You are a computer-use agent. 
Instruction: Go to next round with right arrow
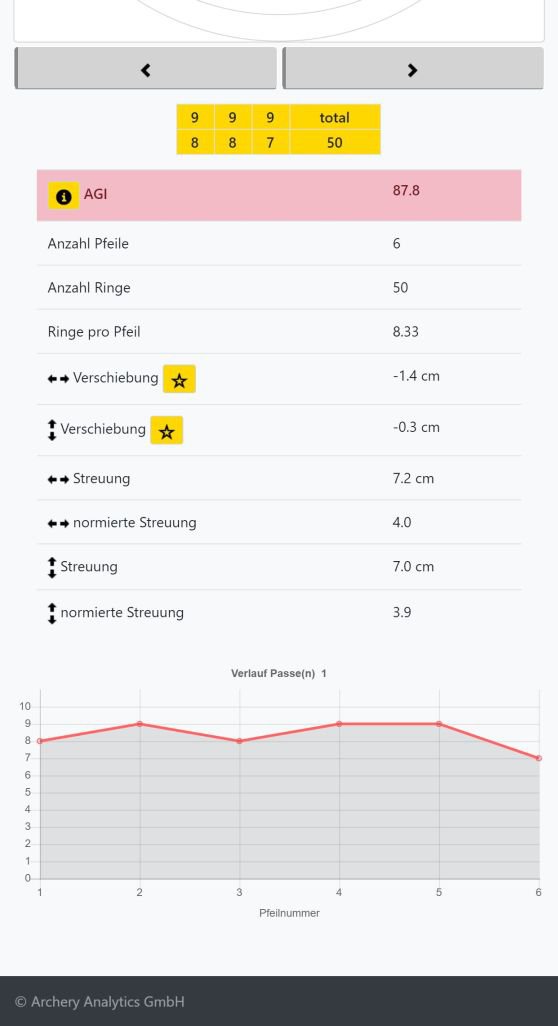(x=413, y=68)
